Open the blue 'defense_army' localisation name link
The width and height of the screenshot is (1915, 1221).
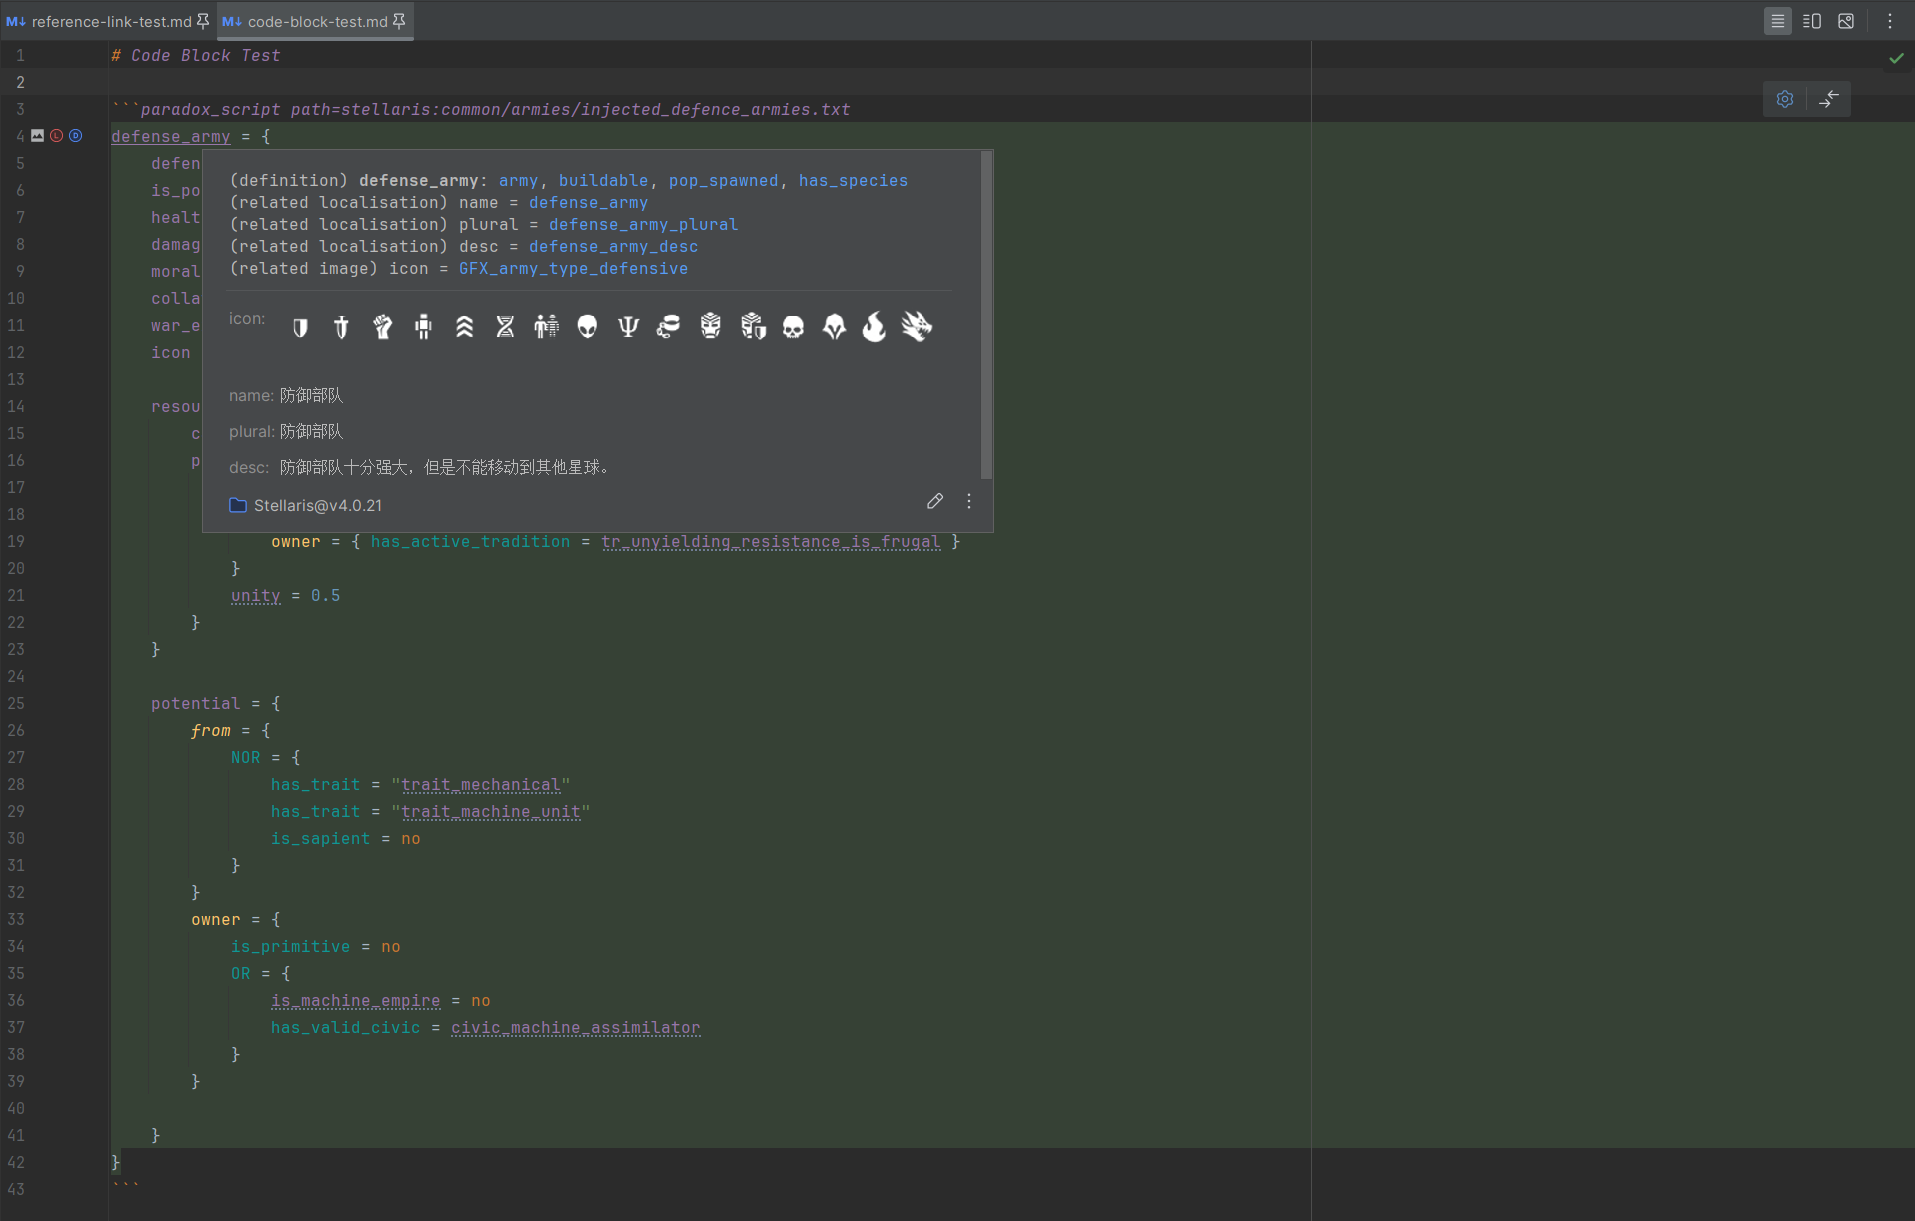[x=588, y=203]
